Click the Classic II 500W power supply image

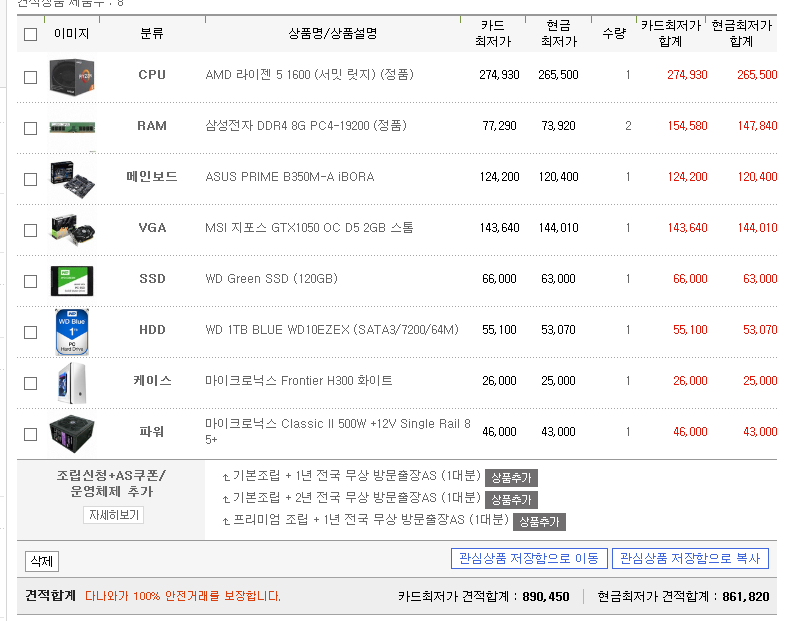pyautogui.click(x=72, y=434)
